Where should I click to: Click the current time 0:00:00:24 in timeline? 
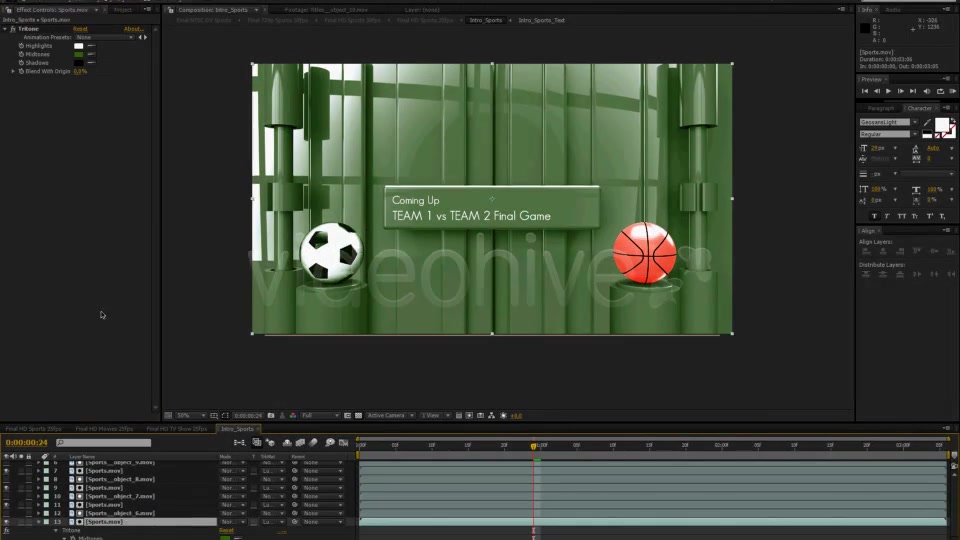coord(26,443)
